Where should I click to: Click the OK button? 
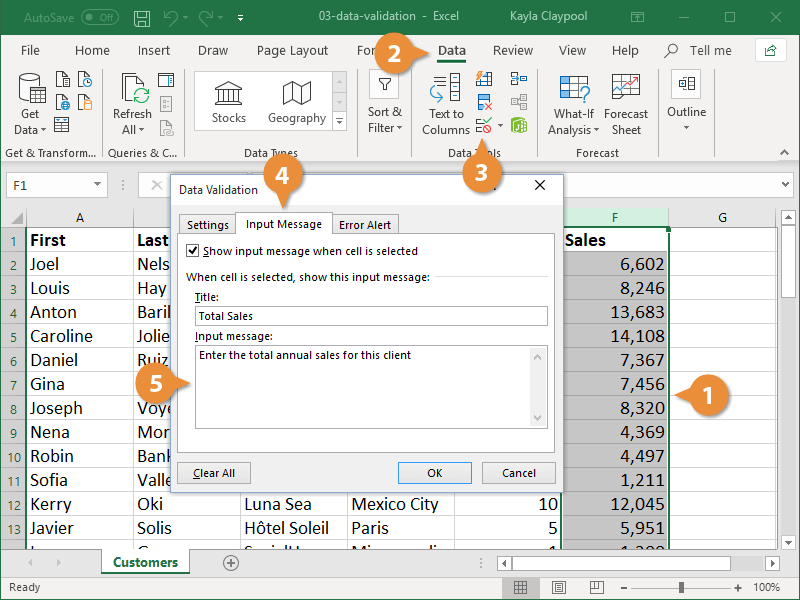(434, 473)
